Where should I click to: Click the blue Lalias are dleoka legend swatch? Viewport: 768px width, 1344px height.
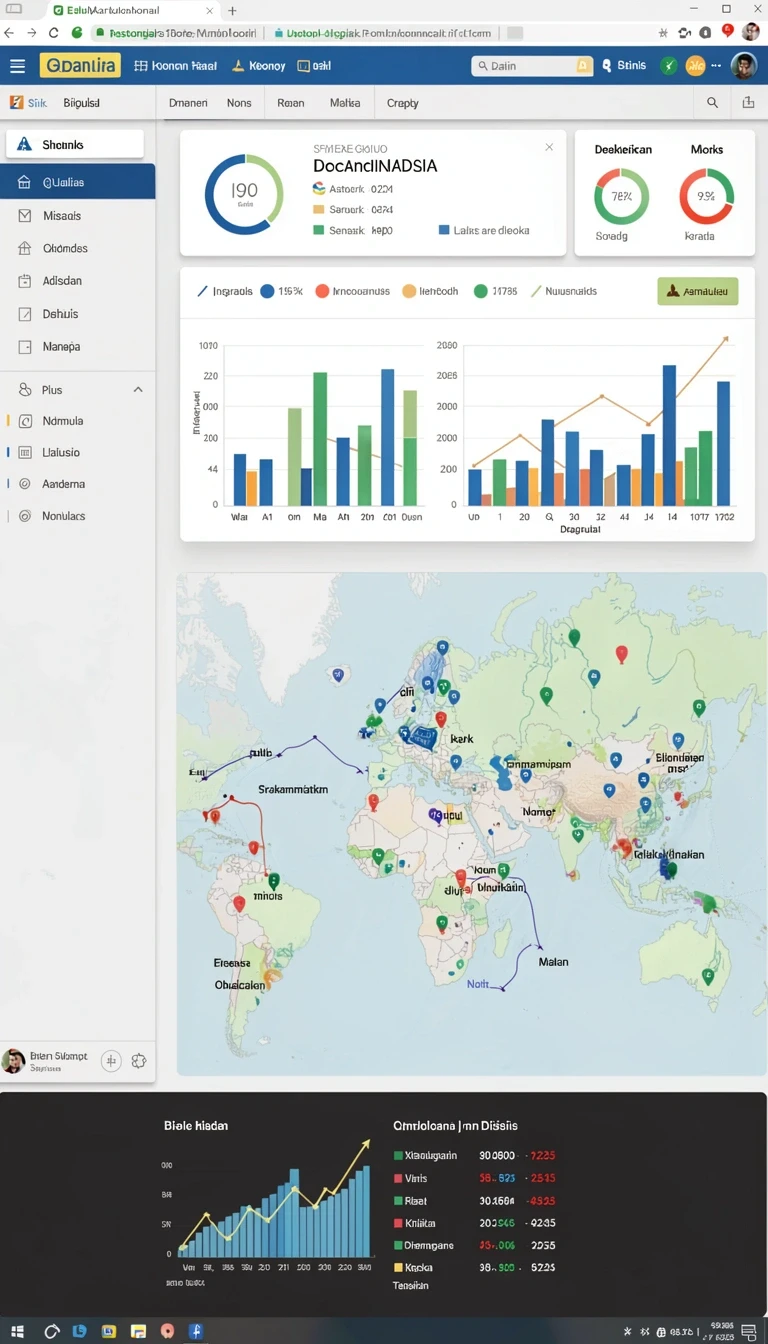click(444, 230)
